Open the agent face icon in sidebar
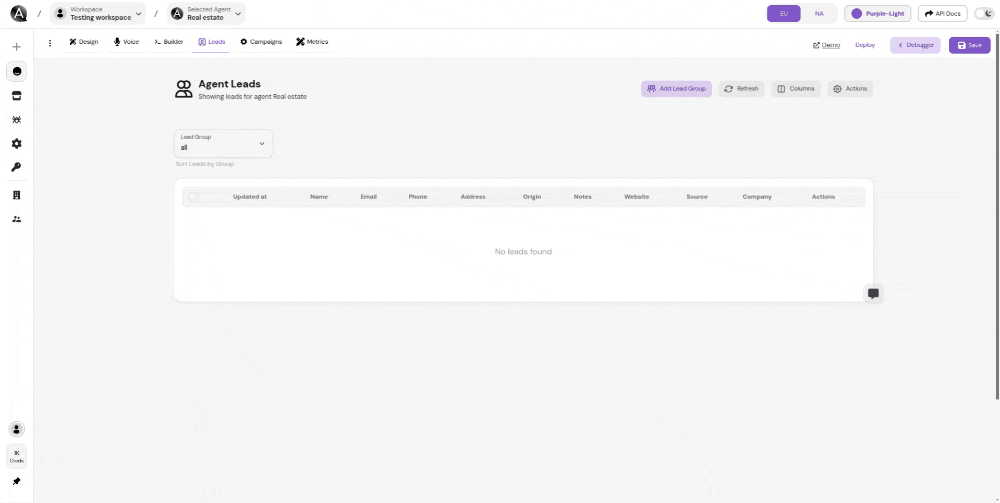The image size is (1000, 503). click(17, 71)
